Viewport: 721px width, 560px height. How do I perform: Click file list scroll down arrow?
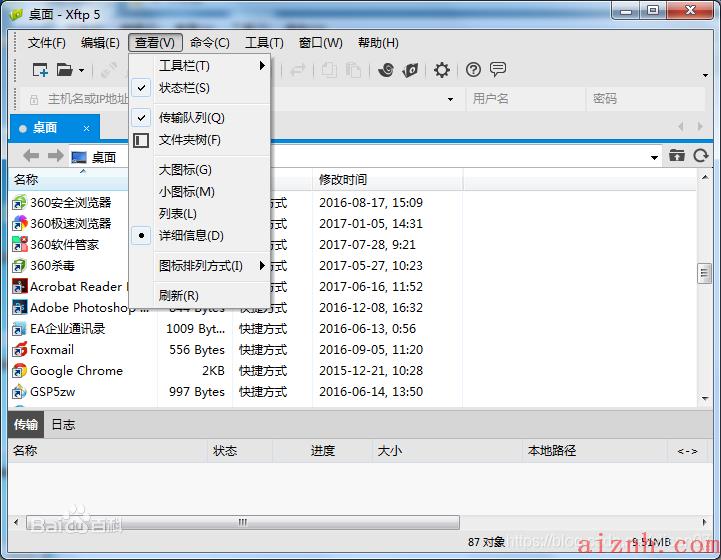(705, 399)
